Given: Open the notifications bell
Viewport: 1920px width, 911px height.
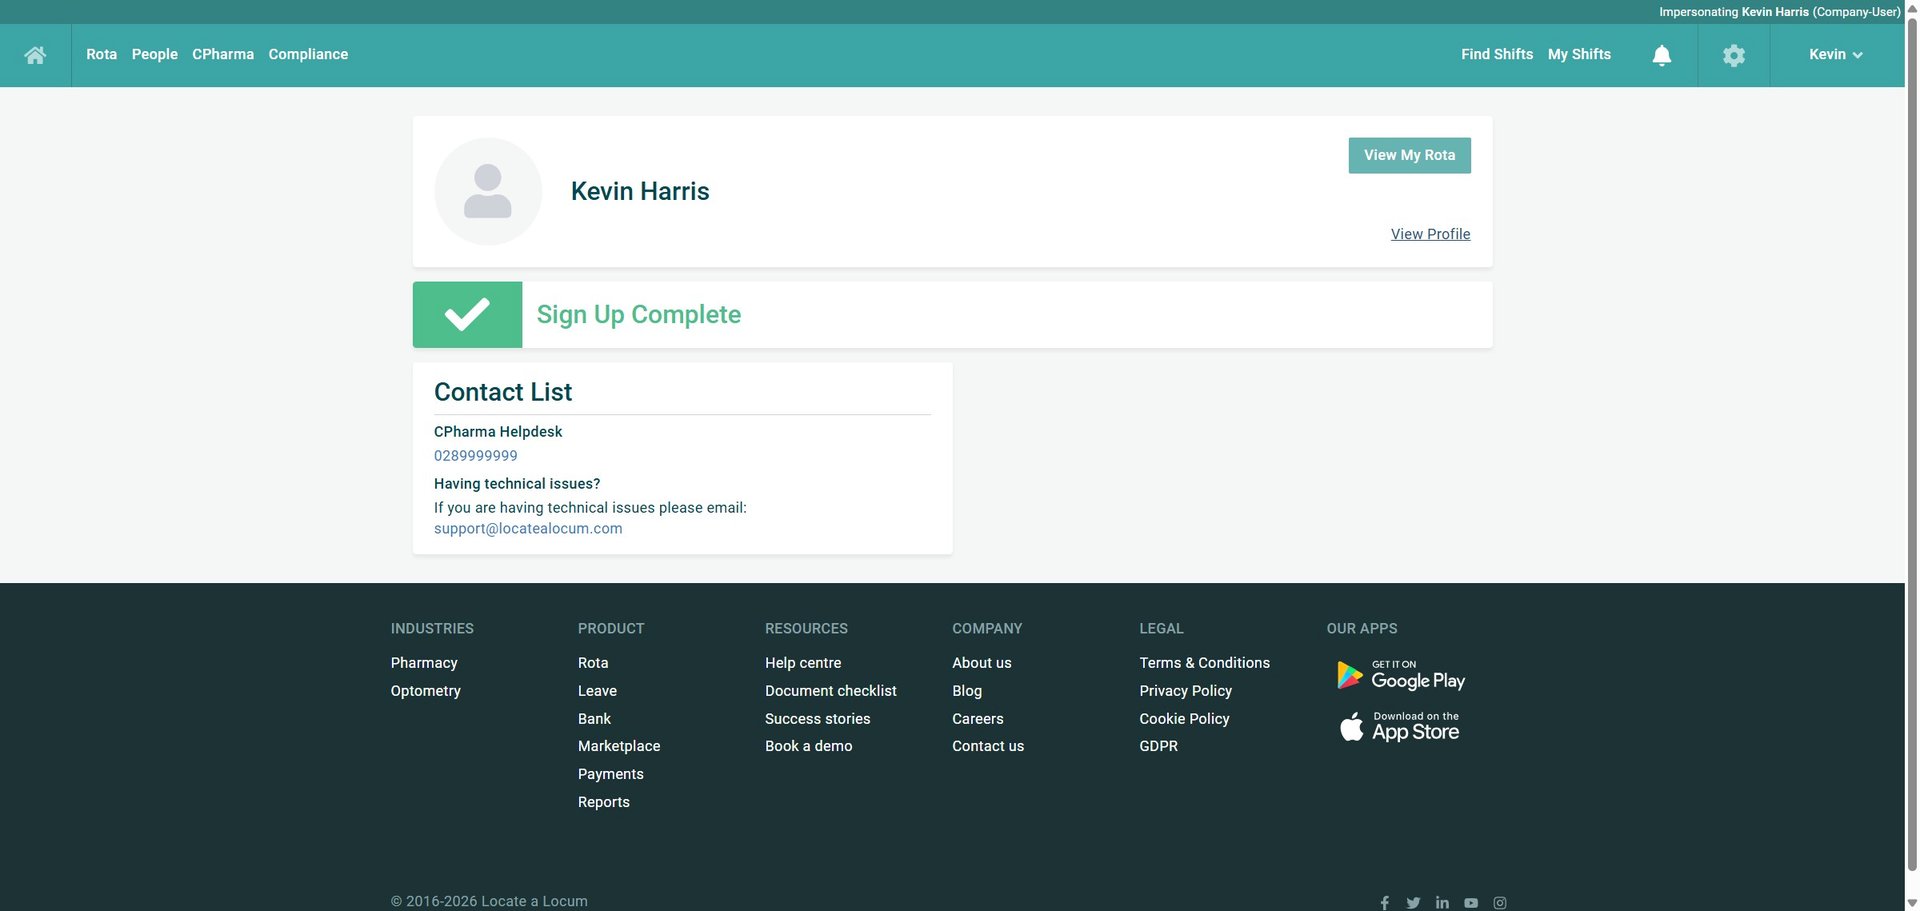Looking at the screenshot, I should [x=1661, y=55].
